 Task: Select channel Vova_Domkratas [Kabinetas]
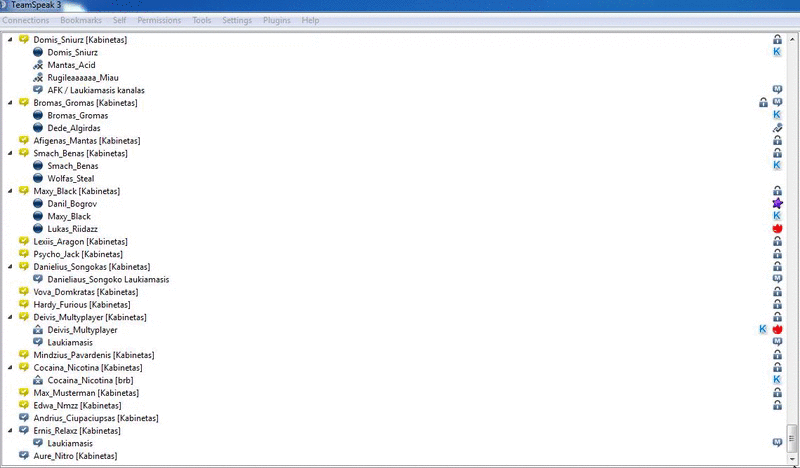coord(86,292)
